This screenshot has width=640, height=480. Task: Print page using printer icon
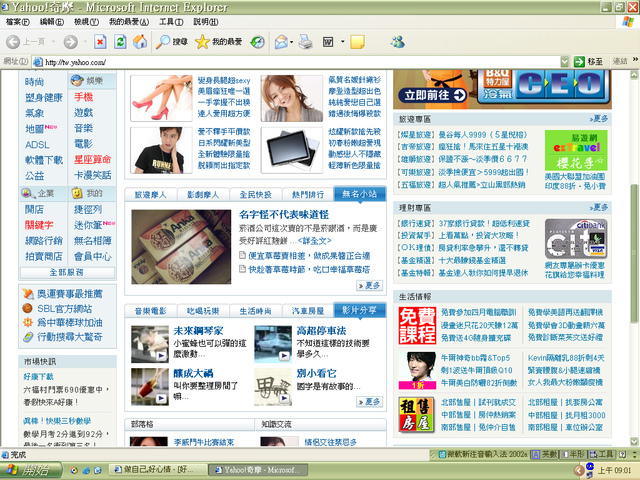(306, 42)
